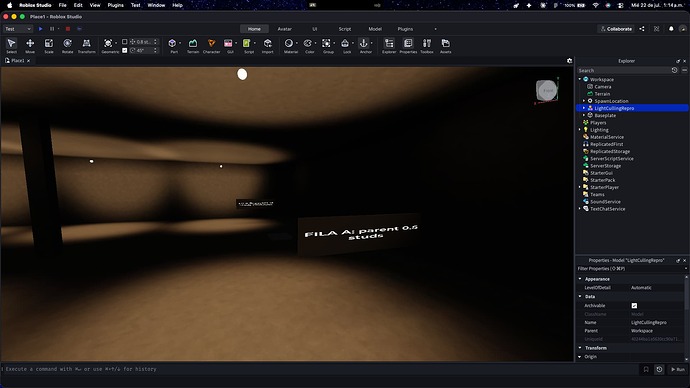Expand the LightCullingRepro model node
The height and width of the screenshot is (388, 690).
[x=584, y=108]
